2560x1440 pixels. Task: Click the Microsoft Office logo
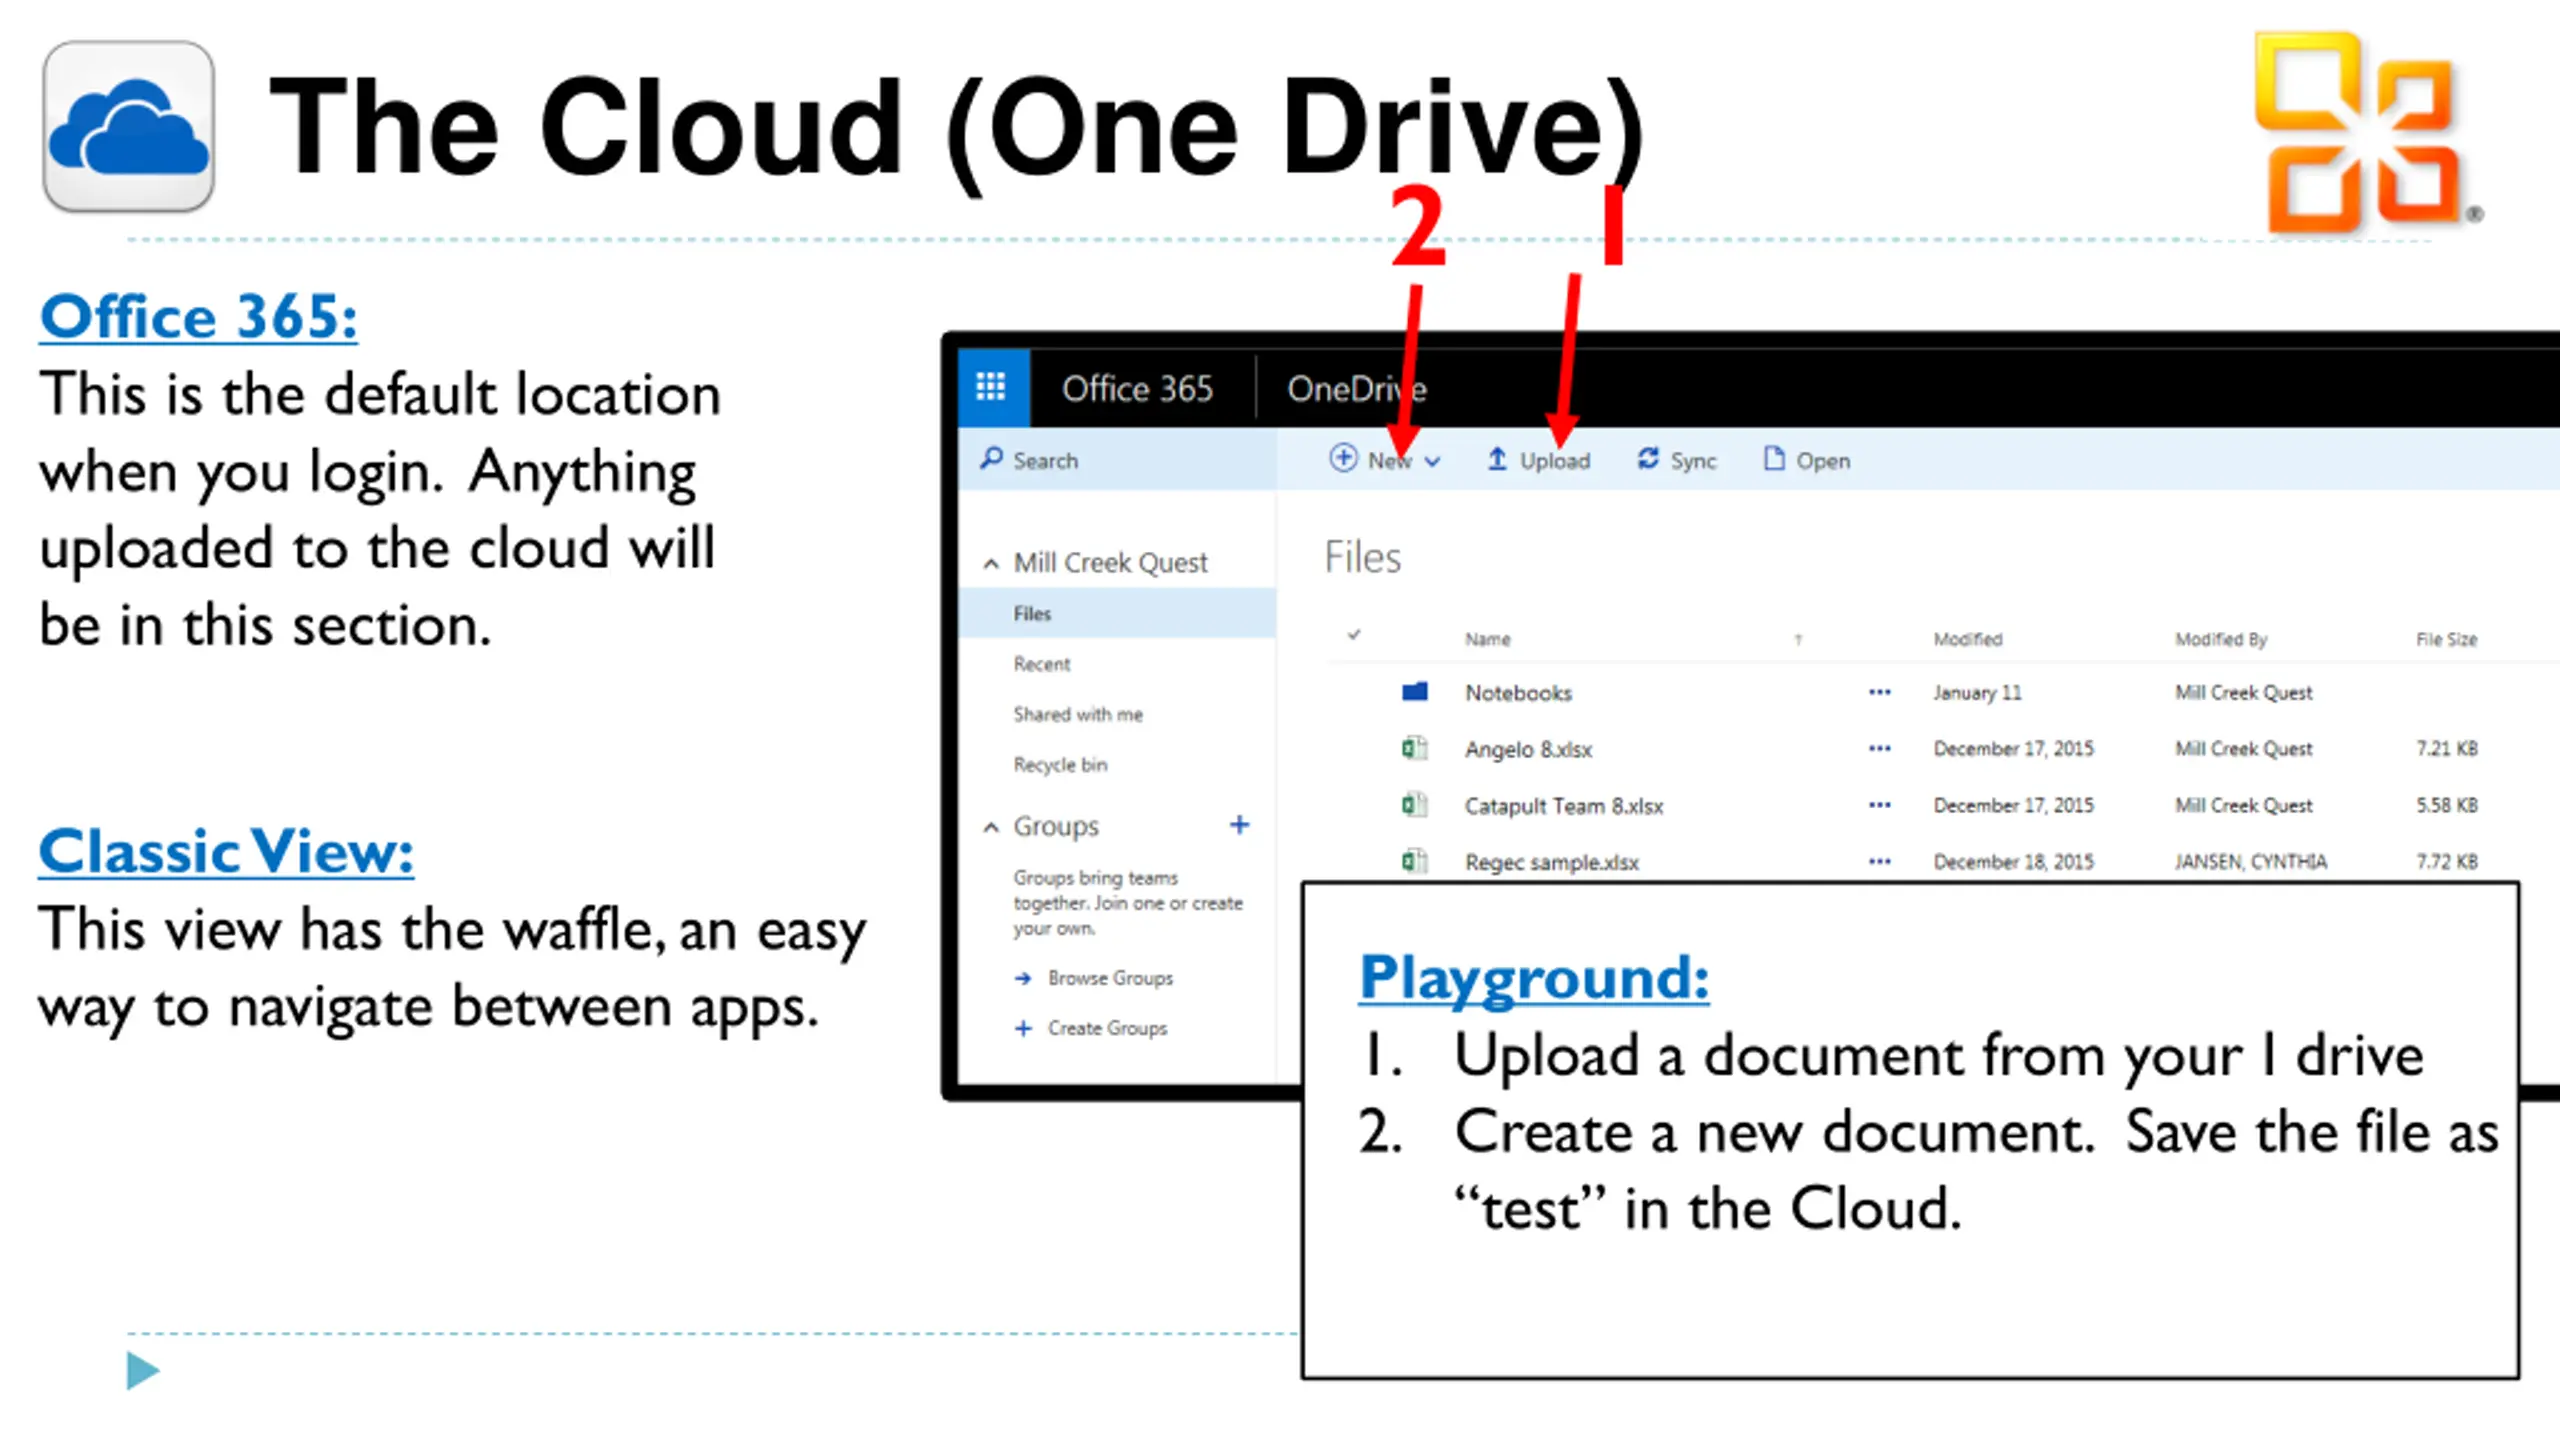(x=2365, y=132)
